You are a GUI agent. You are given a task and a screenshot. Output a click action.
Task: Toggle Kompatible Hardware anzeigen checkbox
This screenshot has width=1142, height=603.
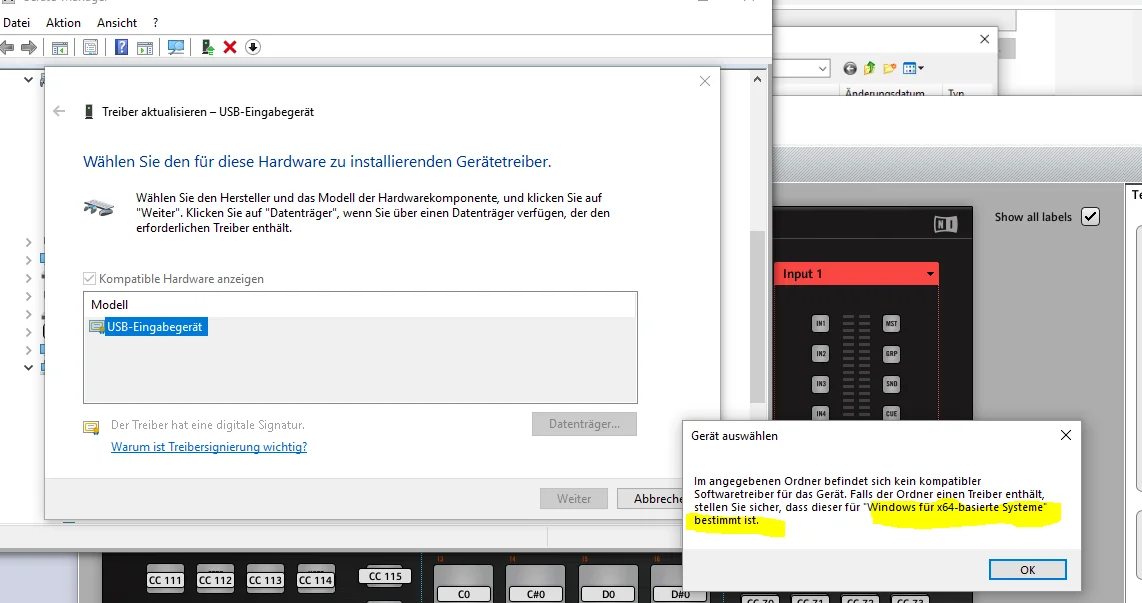point(90,278)
